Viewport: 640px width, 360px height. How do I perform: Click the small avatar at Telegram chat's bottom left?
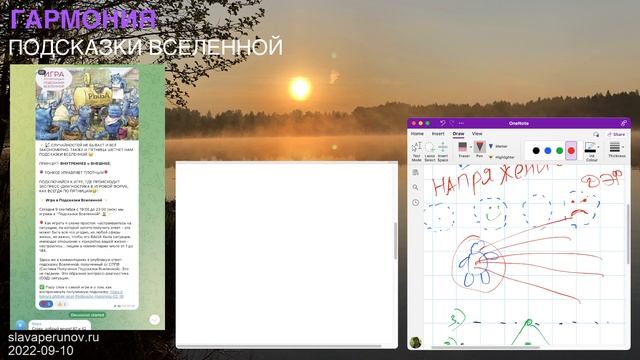20,324
